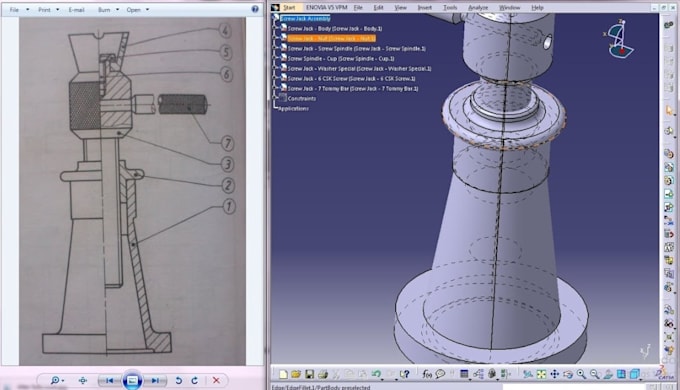Activate the Rotate view tool
The image size is (680, 390).
pyautogui.click(x=568, y=374)
